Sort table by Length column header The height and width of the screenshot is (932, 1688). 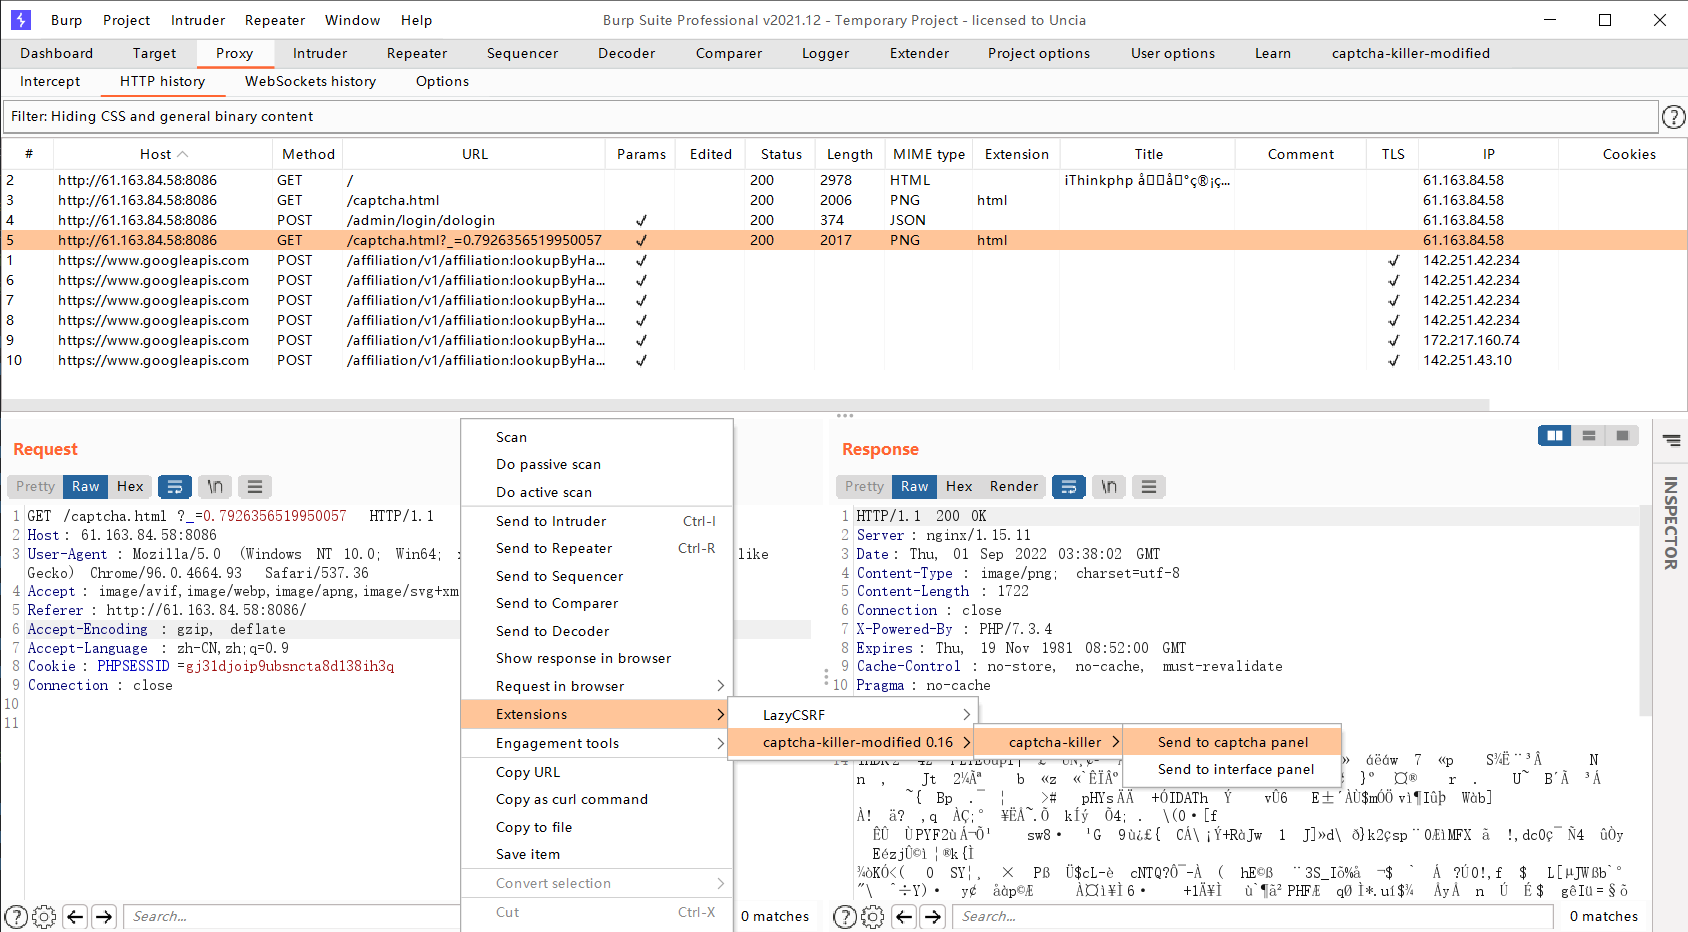click(849, 154)
